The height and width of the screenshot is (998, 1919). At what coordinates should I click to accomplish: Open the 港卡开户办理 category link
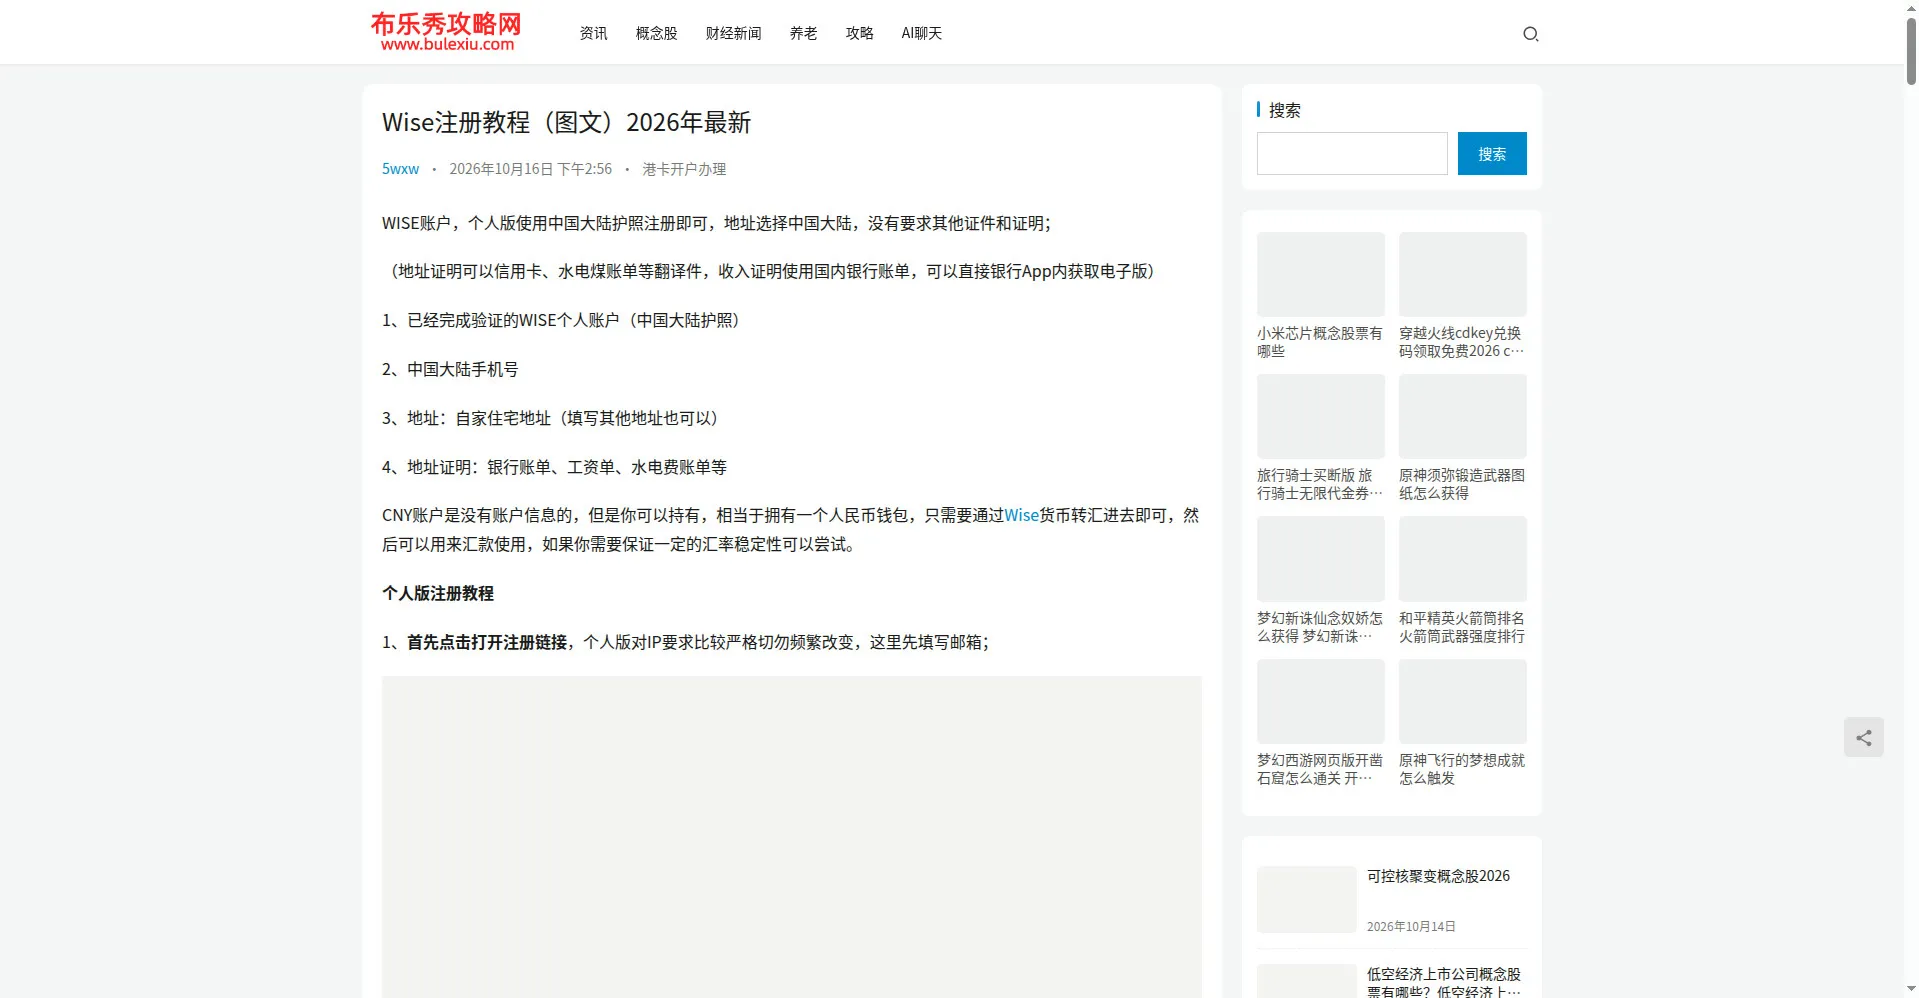pos(684,169)
